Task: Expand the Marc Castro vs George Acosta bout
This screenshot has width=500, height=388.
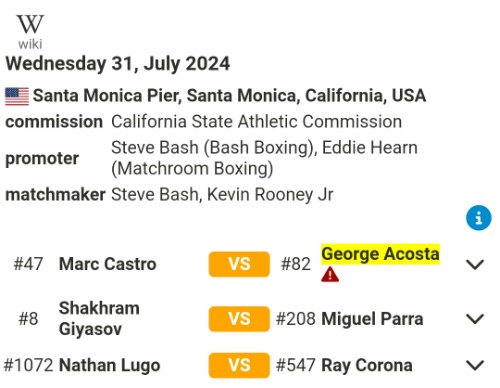Action: tap(475, 264)
